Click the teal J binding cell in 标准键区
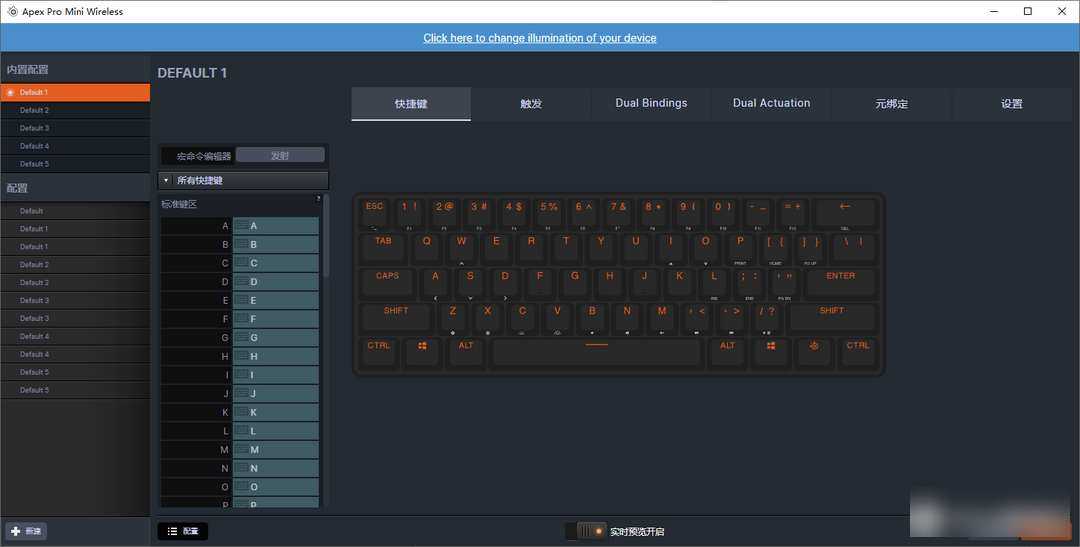Viewport: 1080px width, 547px height. pyautogui.click(x=276, y=393)
